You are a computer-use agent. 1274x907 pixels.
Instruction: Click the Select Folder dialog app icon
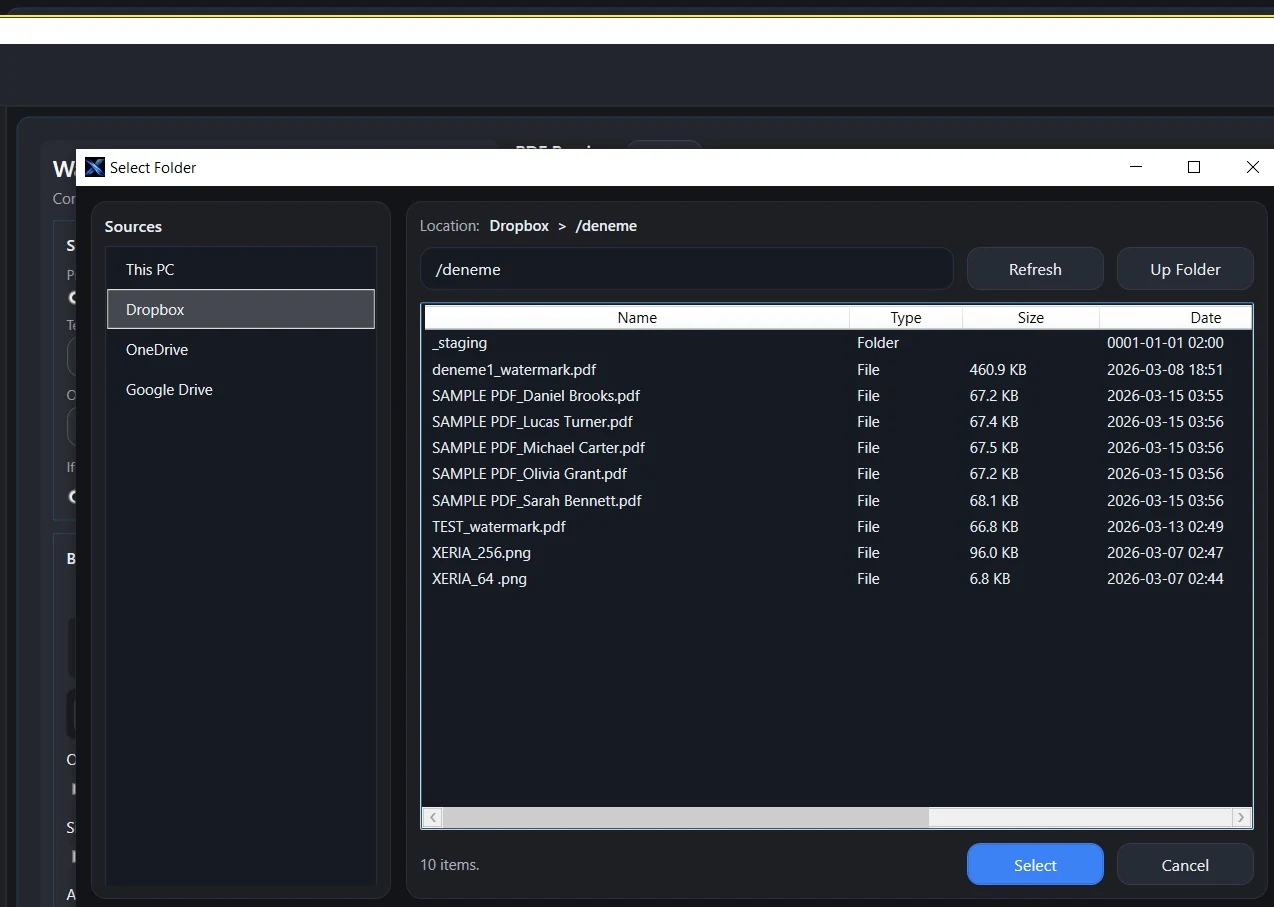pyautogui.click(x=94, y=167)
